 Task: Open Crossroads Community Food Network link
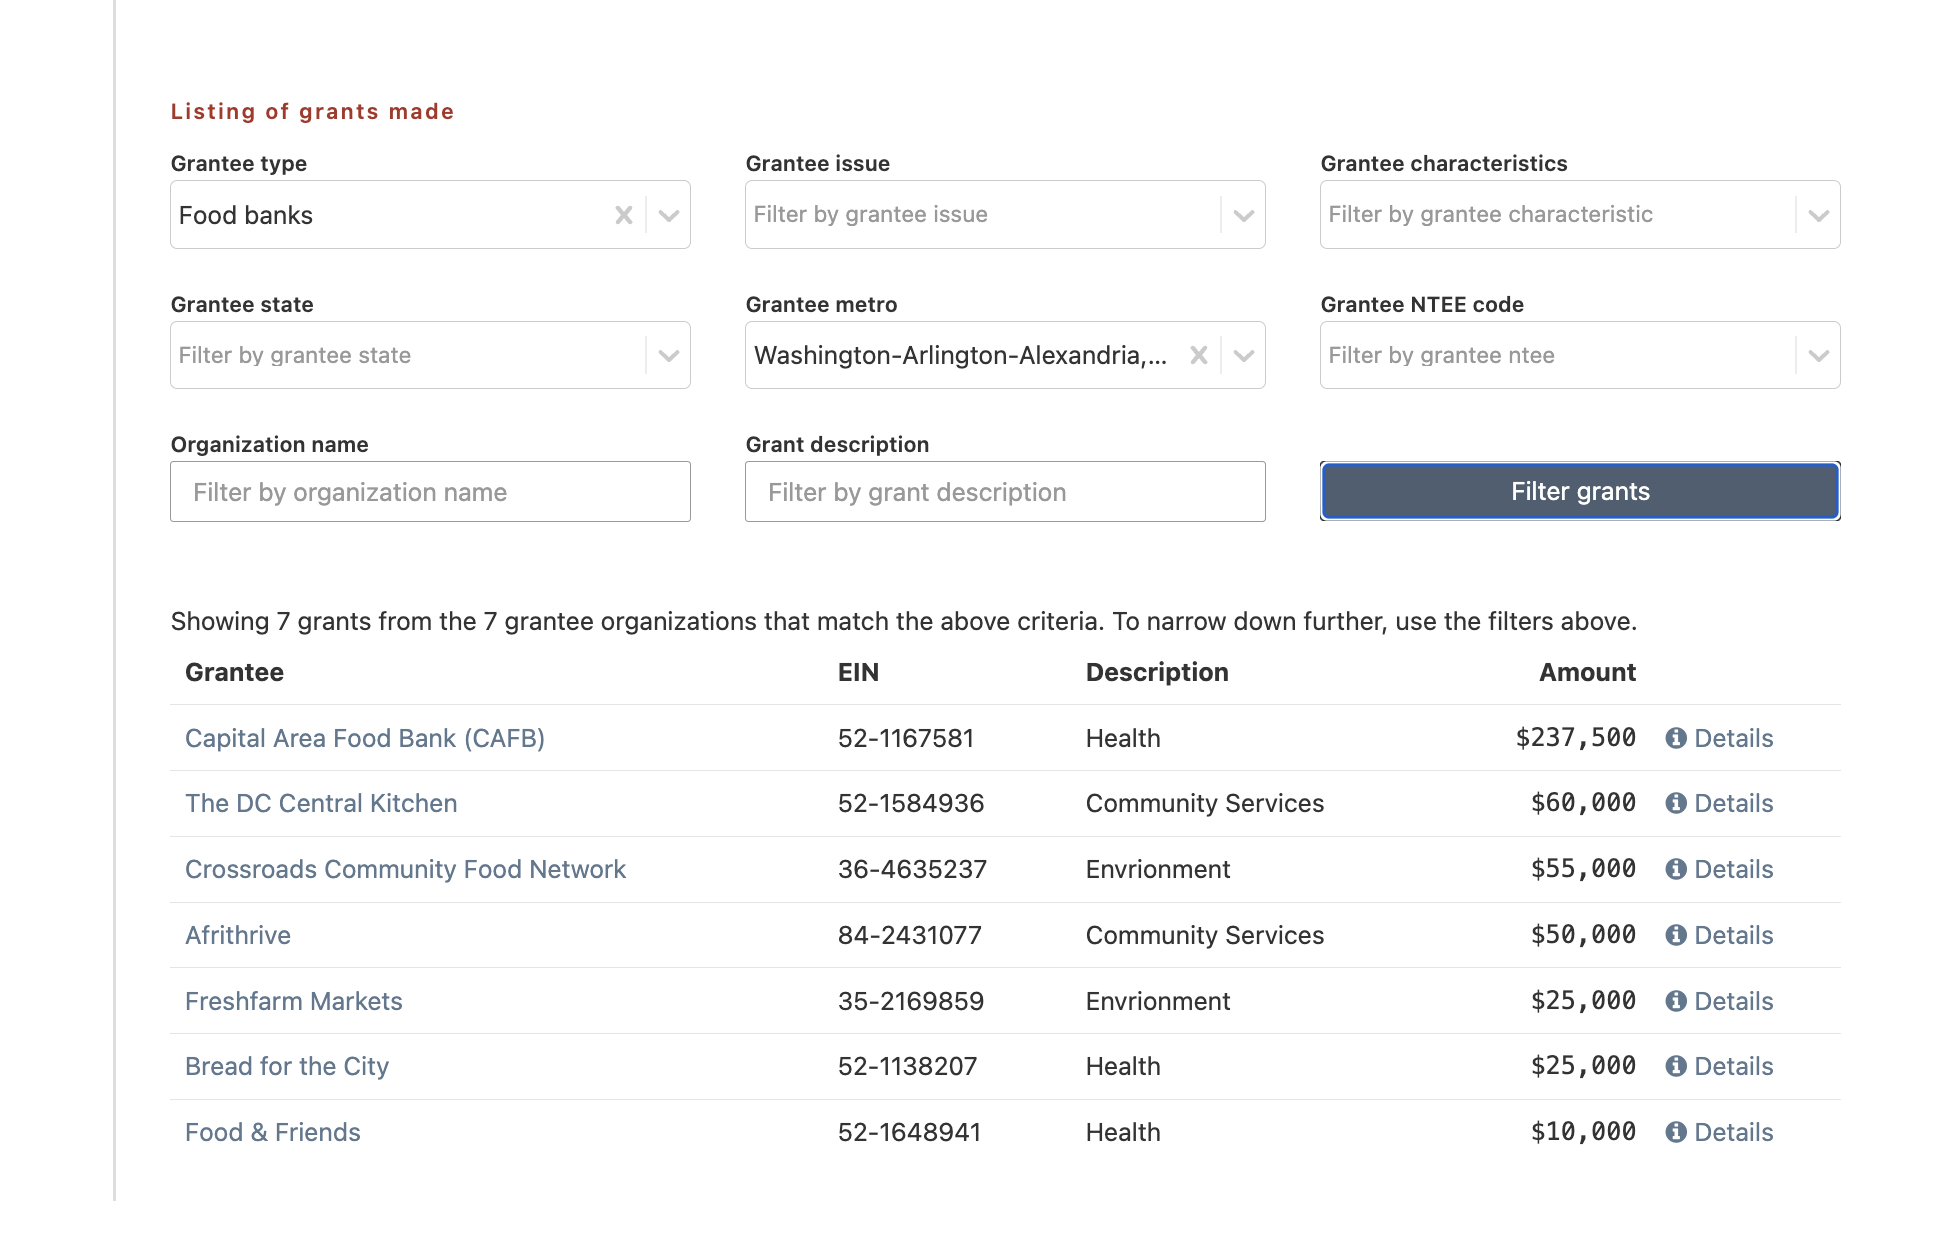(x=405, y=869)
